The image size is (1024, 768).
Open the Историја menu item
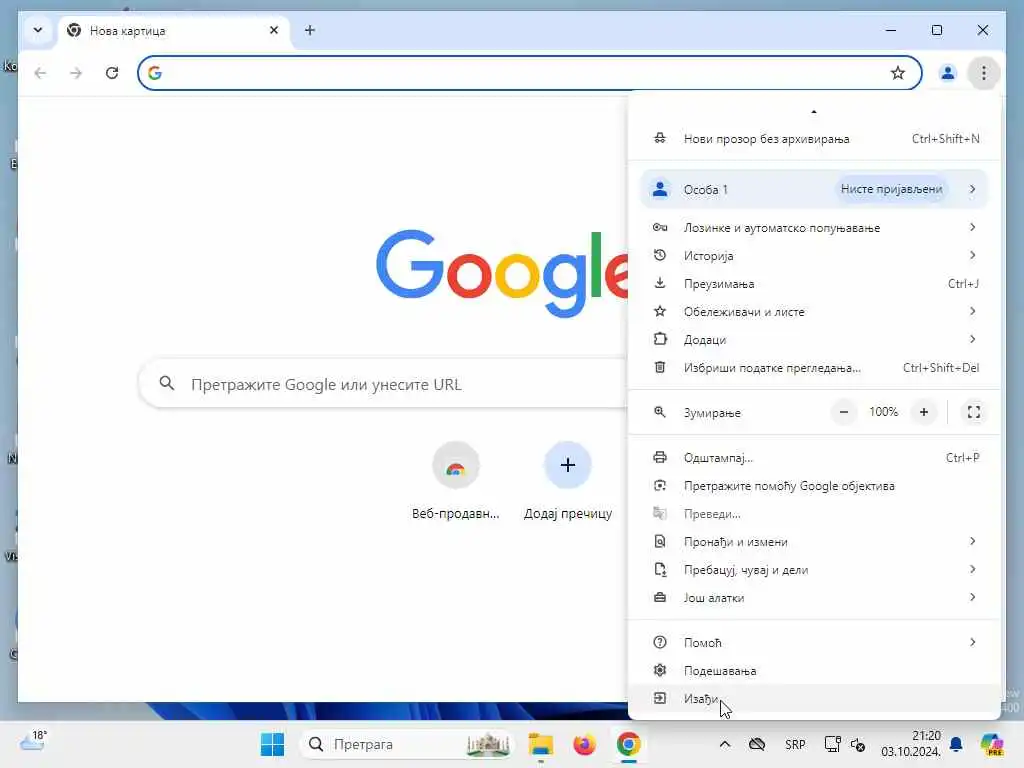[814, 255]
